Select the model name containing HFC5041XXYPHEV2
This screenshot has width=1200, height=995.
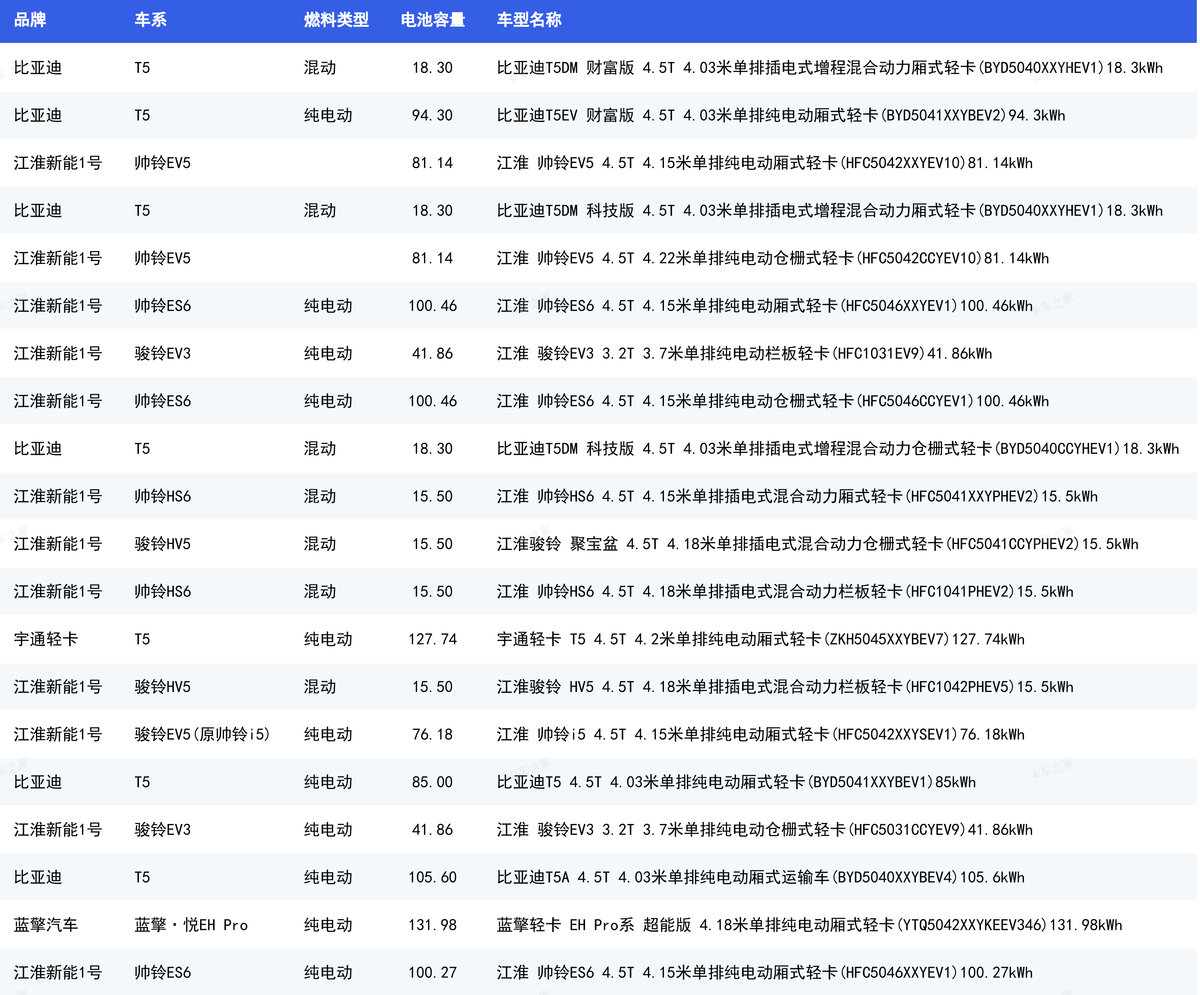[797, 496]
